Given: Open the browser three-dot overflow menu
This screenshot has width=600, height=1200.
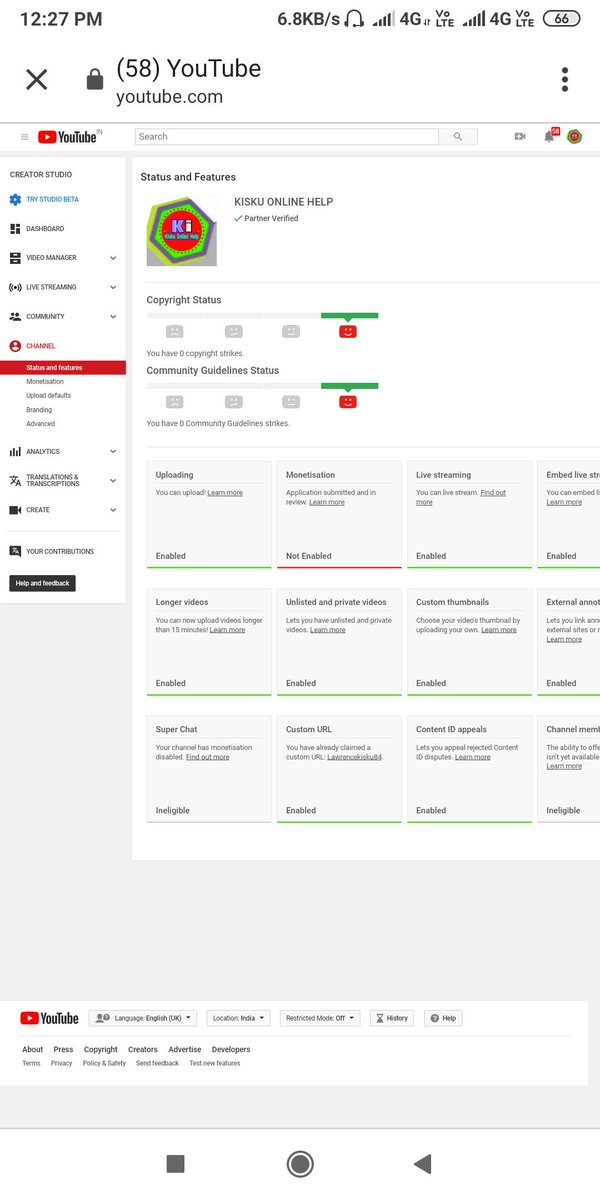Looking at the screenshot, I should [565, 80].
